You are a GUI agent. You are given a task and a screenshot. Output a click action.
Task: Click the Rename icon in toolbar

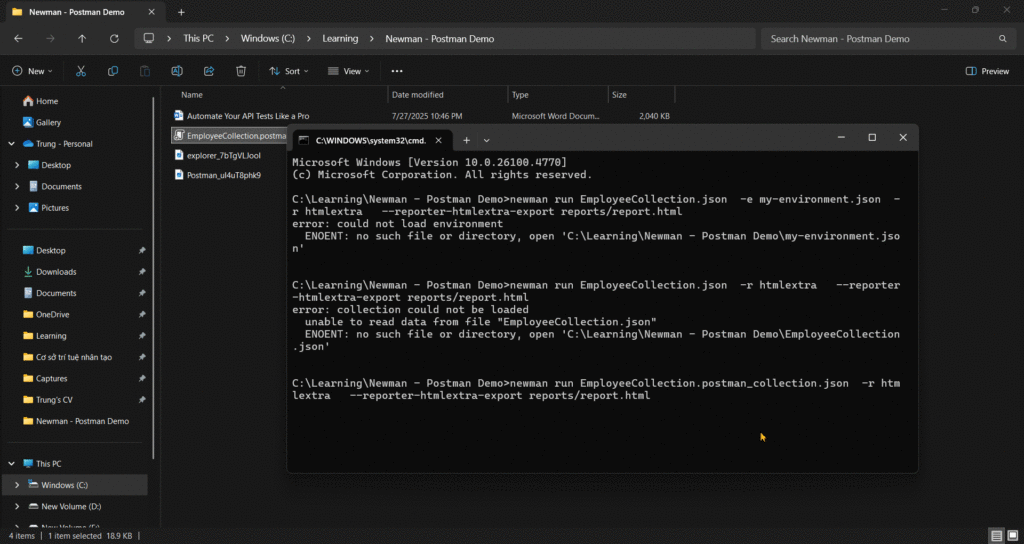177,71
